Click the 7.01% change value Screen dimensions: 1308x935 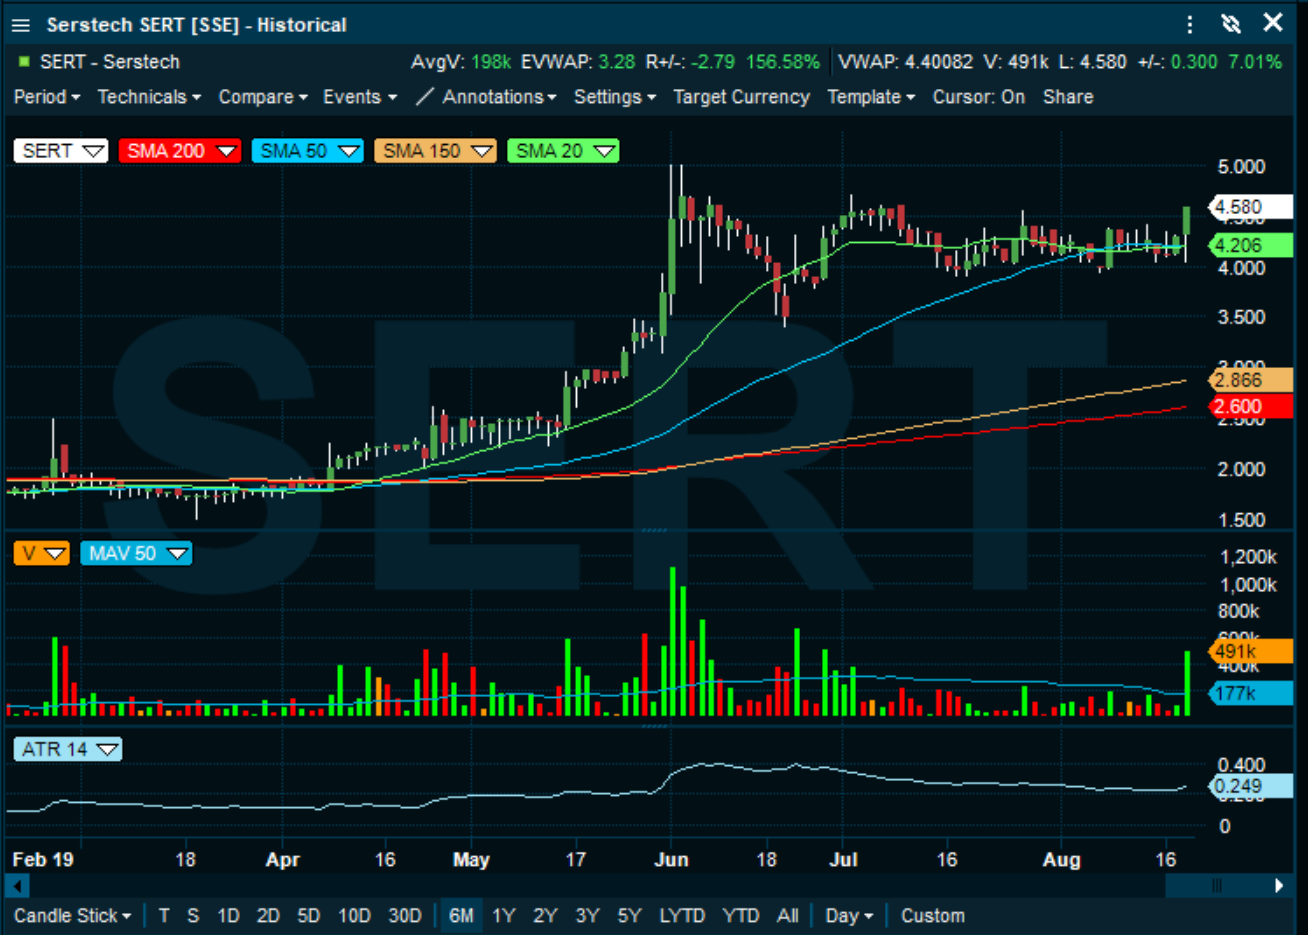coord(1255,62)
